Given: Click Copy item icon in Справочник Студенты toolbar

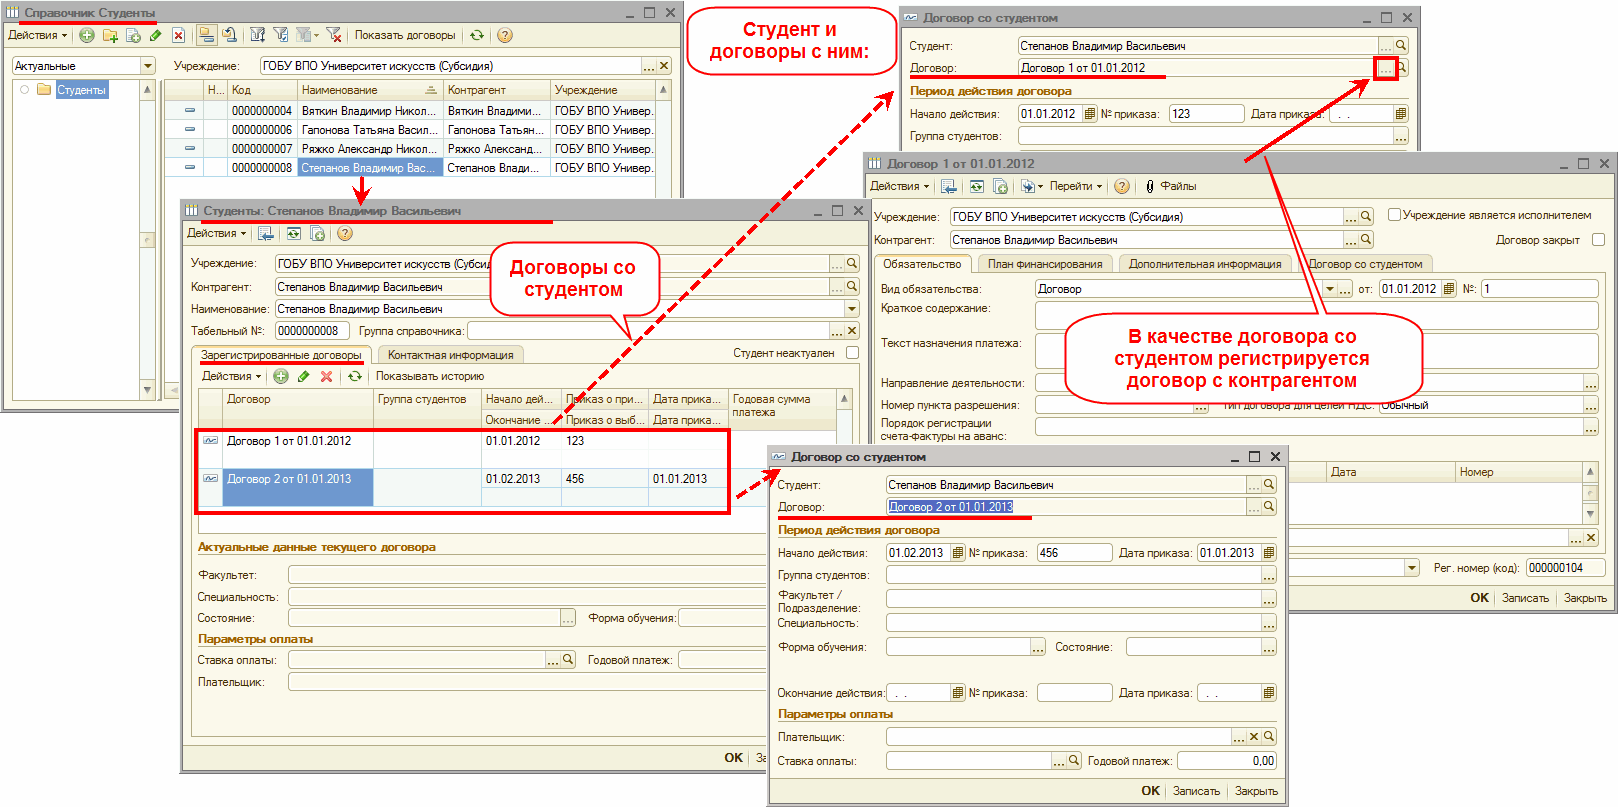Looking at the screenshot, I should click(x=133, y=35).
